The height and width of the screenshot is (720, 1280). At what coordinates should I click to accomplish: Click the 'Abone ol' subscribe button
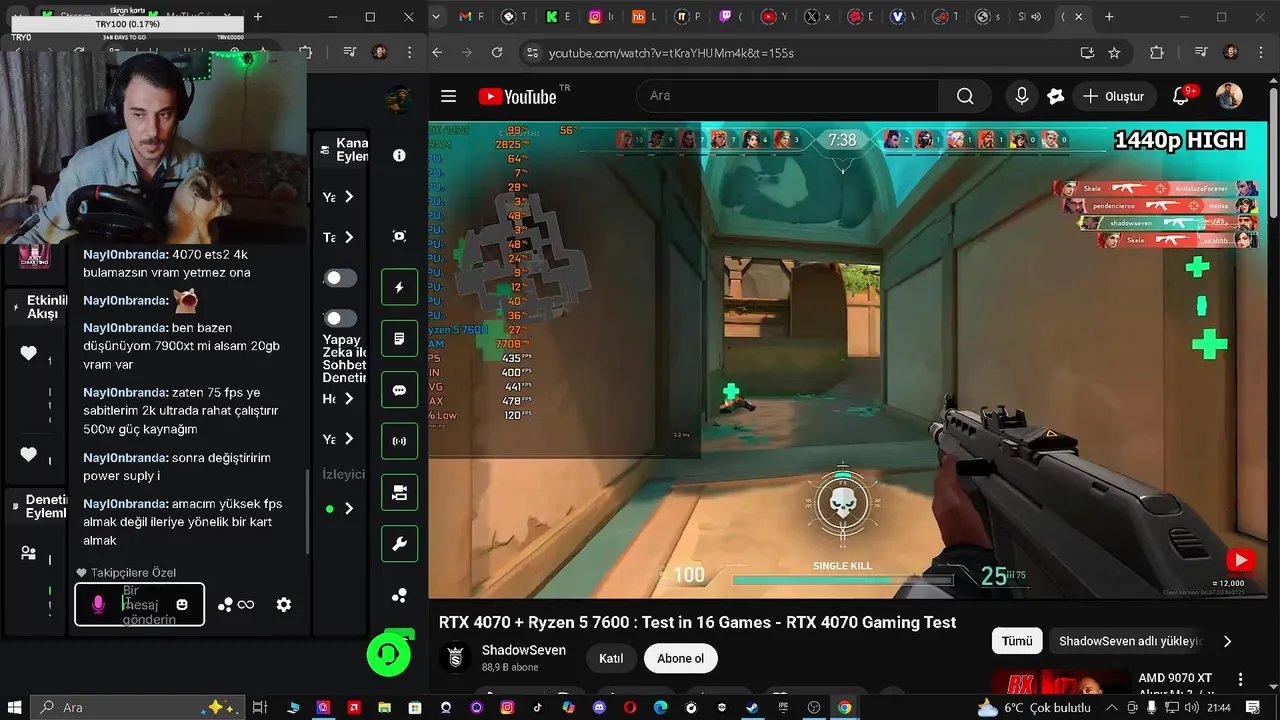(x=681, y=658)
